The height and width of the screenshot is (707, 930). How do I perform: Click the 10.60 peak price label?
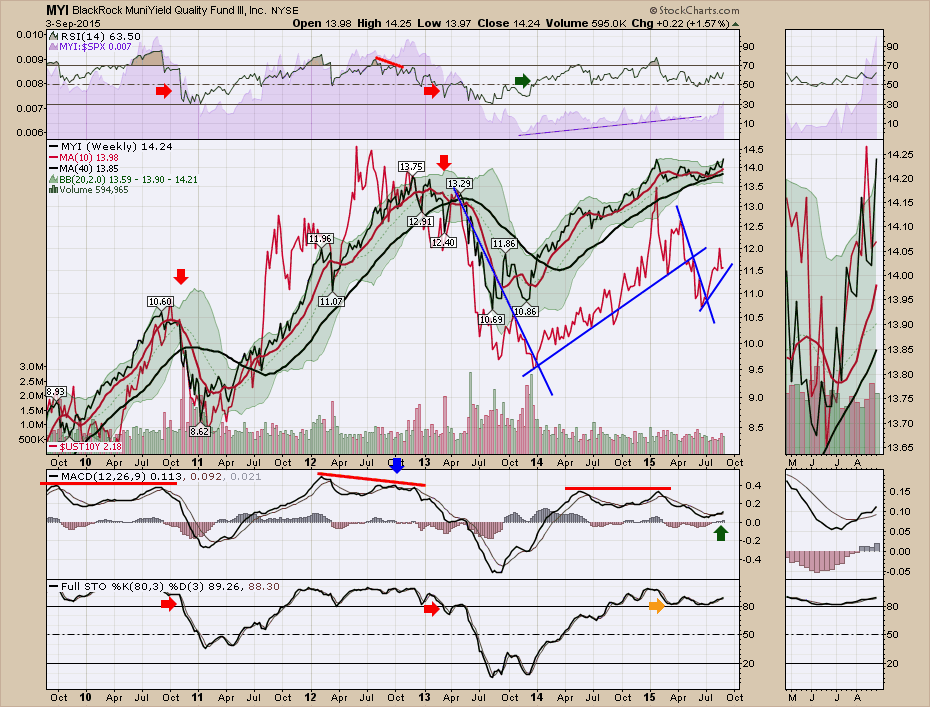(160, 302)
